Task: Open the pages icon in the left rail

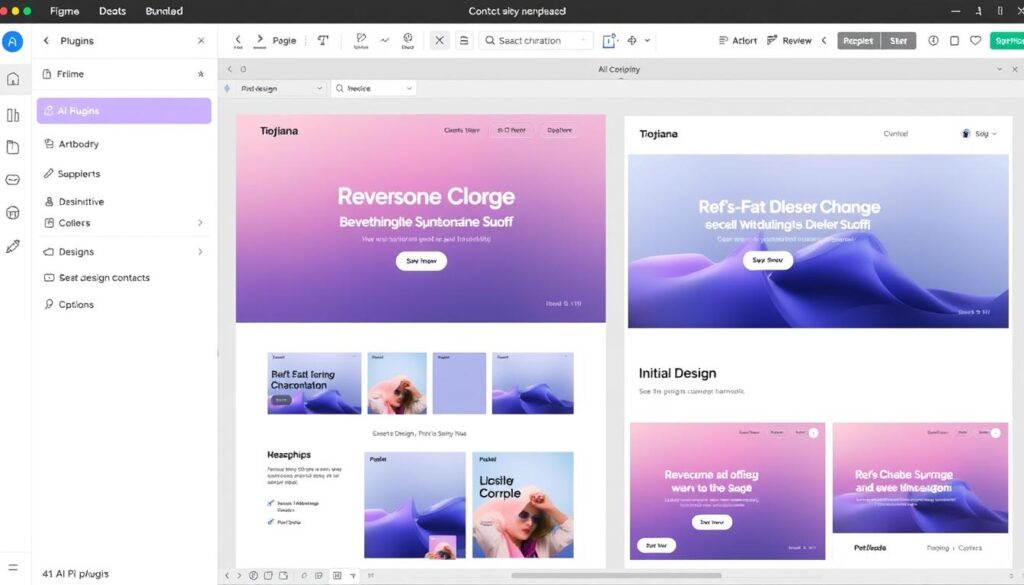Action: [12, 147]
